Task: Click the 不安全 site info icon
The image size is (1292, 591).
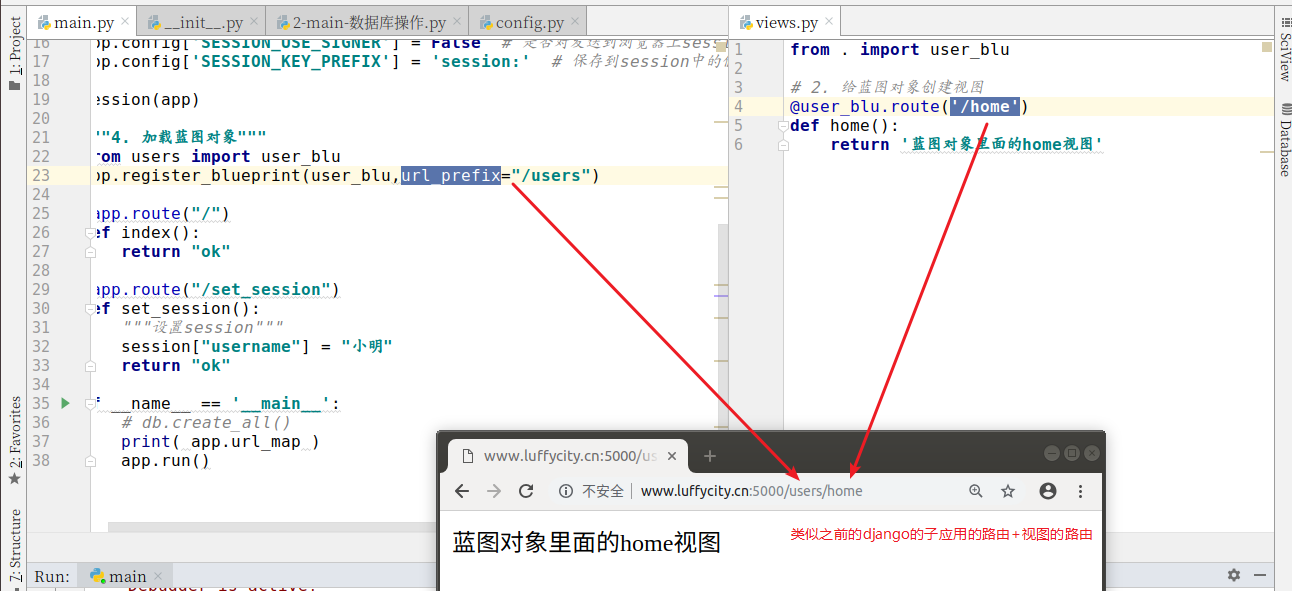Action: [x=566, y=491]
